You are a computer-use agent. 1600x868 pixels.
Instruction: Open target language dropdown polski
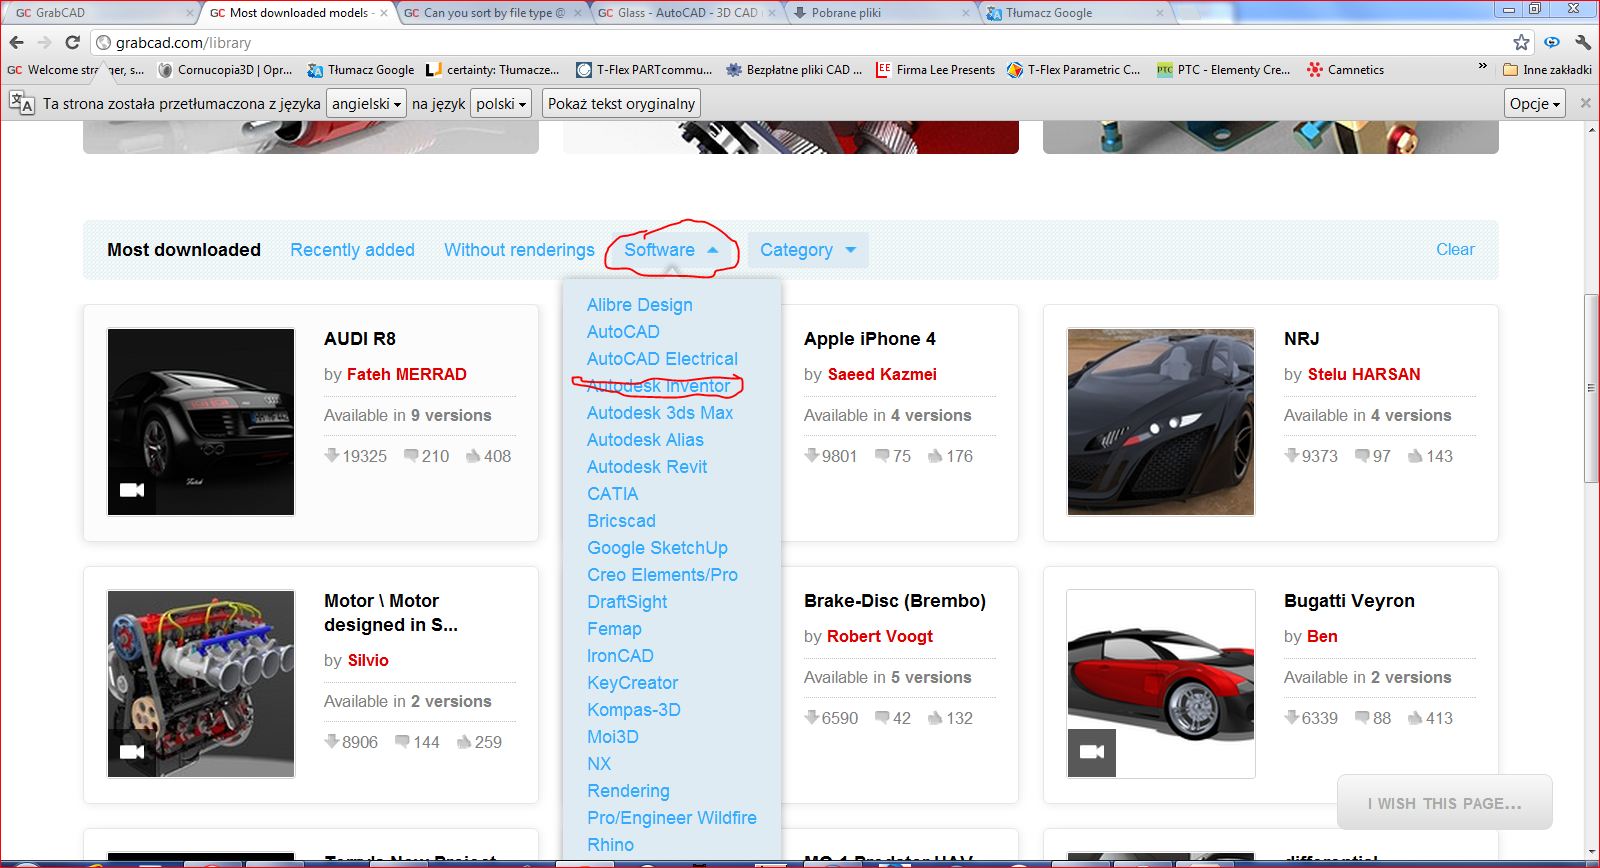click(501, 103)
